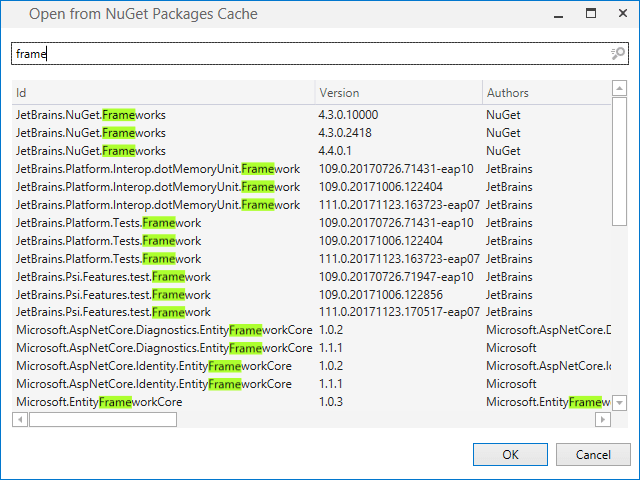Image resolution: width=640 pixels, height=480 pixels.
Task: Click the Authors column header
Action: 545,93
